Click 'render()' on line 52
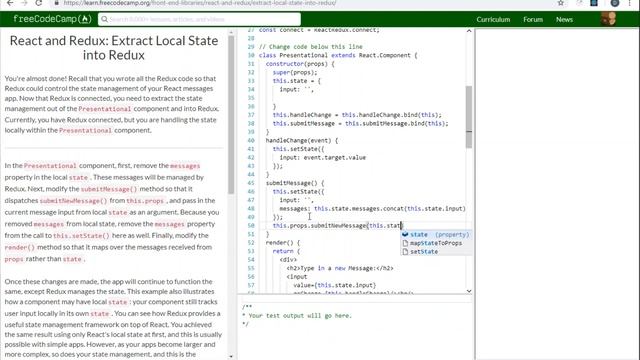The image size is (640, 360). (280, 243)
